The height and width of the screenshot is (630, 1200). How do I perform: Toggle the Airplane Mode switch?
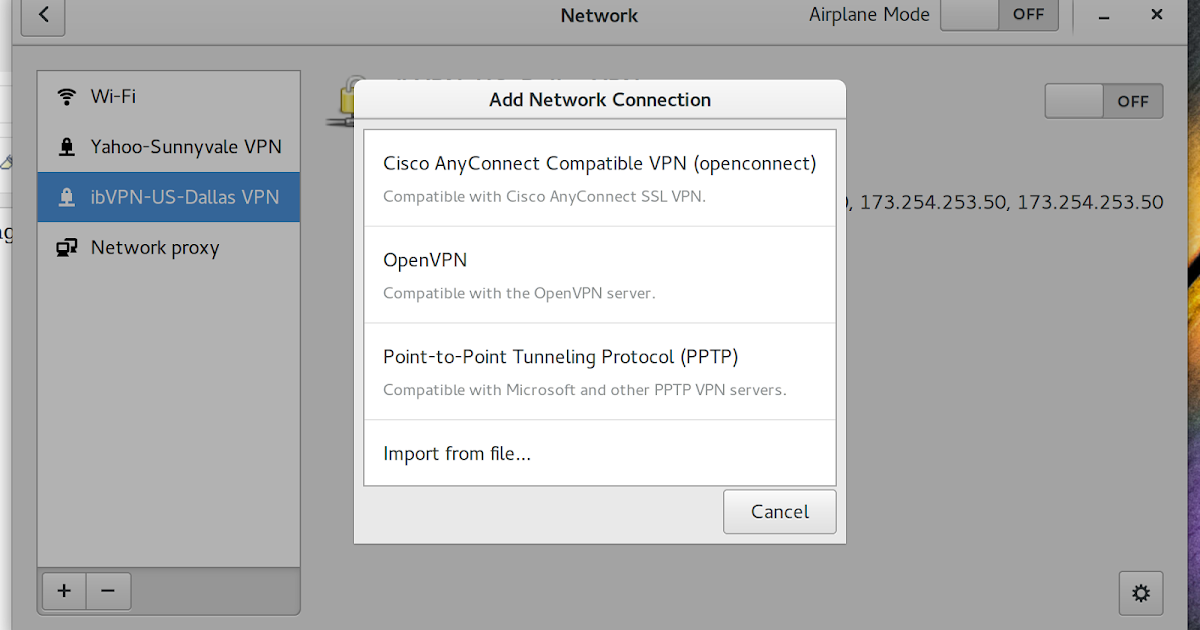(x=998, y=14)
